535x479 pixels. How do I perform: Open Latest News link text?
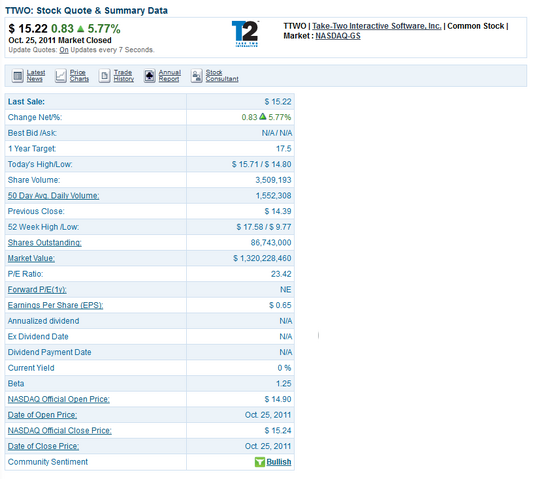[x=36, y=76]
